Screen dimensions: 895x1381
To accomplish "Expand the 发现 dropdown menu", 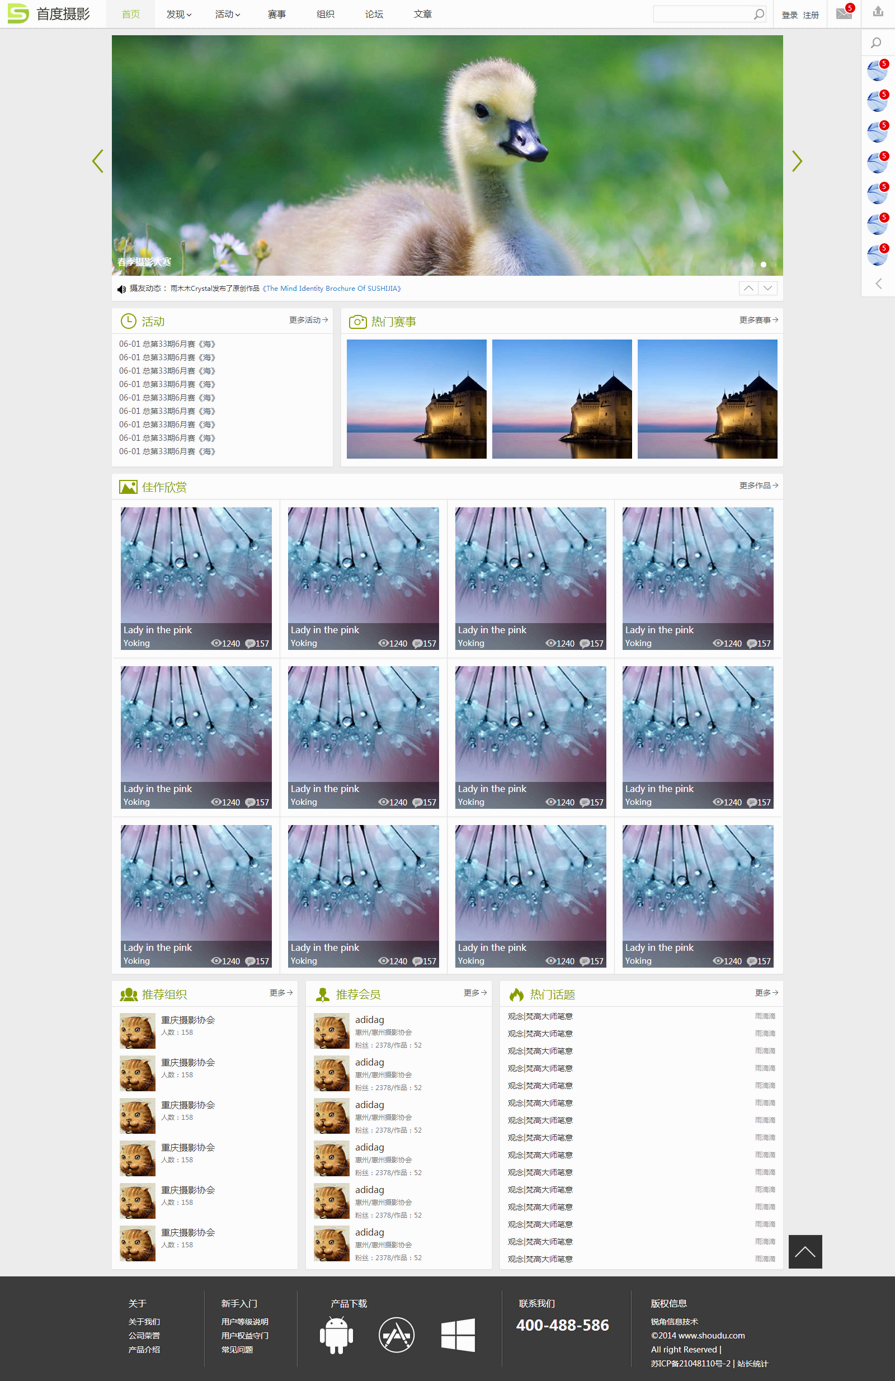I will pyautogui.click(x=178, y=14).
